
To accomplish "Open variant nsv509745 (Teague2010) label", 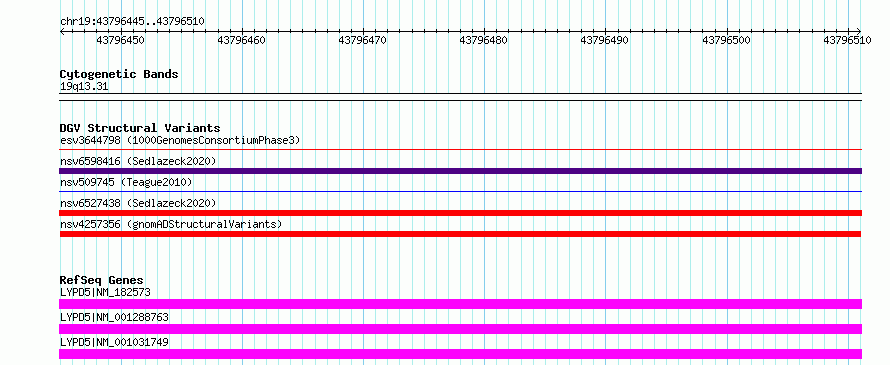I will coord(126,182).
